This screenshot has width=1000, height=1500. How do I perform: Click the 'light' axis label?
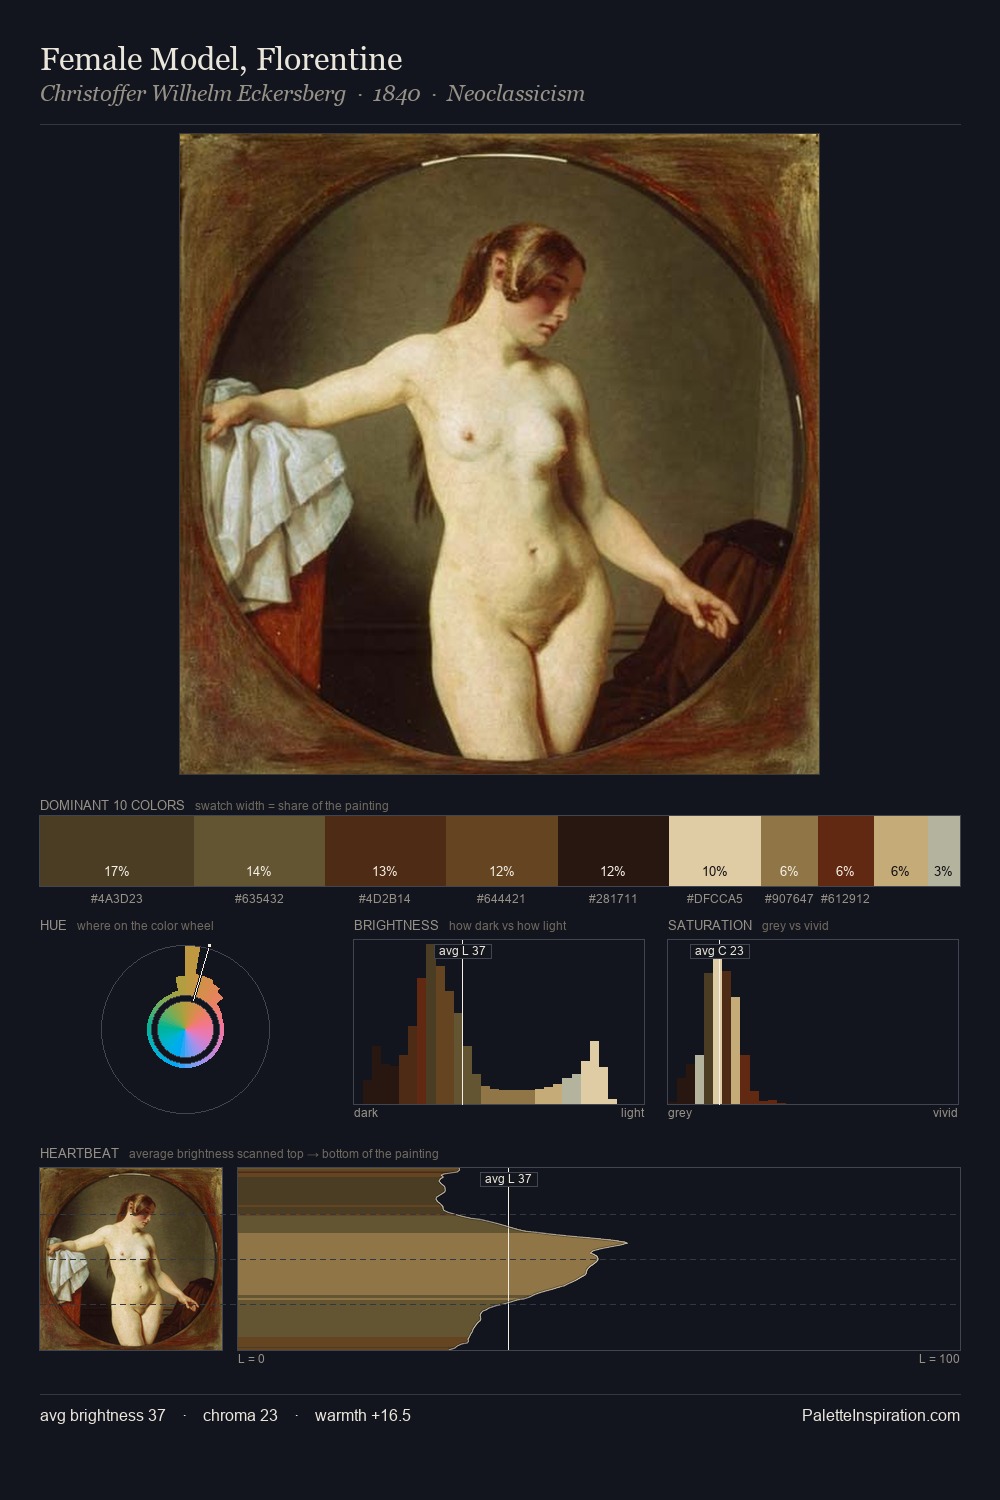[x=632, y=1113]
